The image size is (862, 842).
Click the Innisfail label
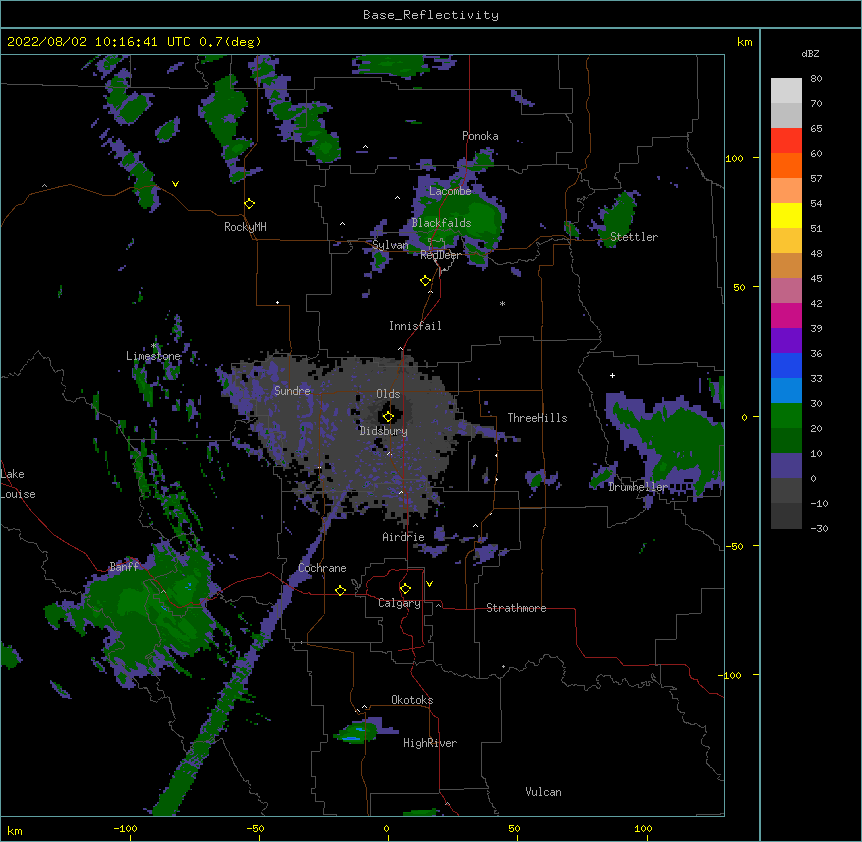click(415, 326)
